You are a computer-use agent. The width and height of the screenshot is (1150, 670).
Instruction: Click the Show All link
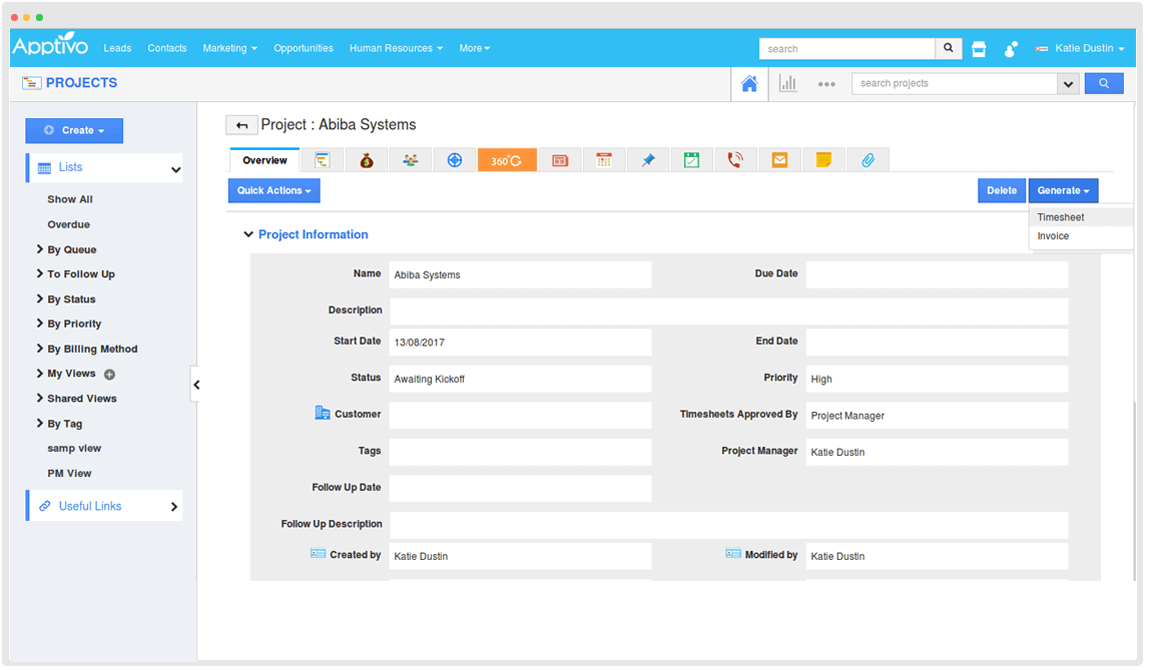tap(70, 200)
